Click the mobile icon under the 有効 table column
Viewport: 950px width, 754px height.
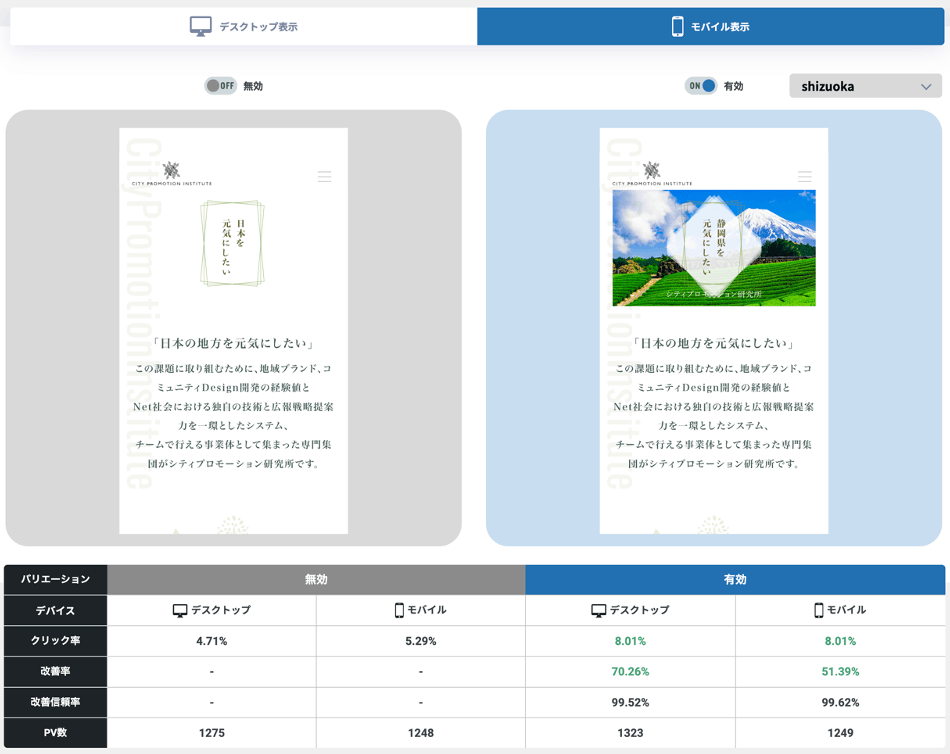[818, 610]
